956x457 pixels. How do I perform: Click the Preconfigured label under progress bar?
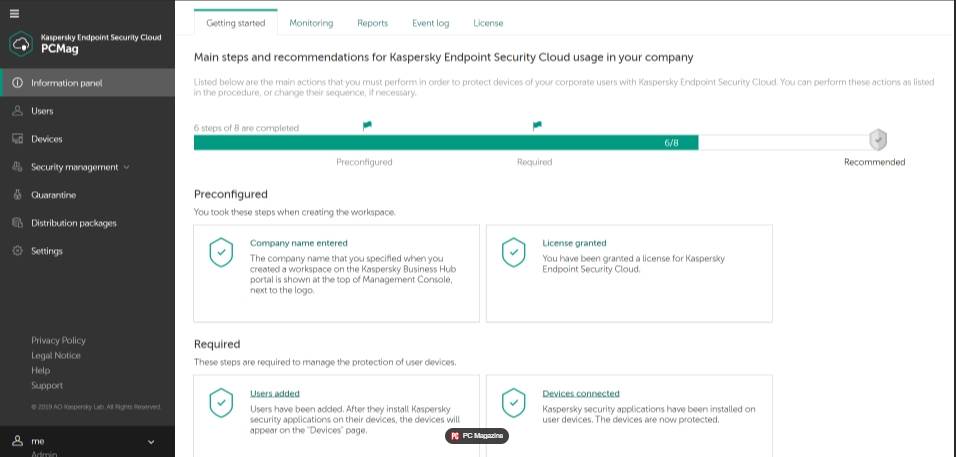[365, 162]
